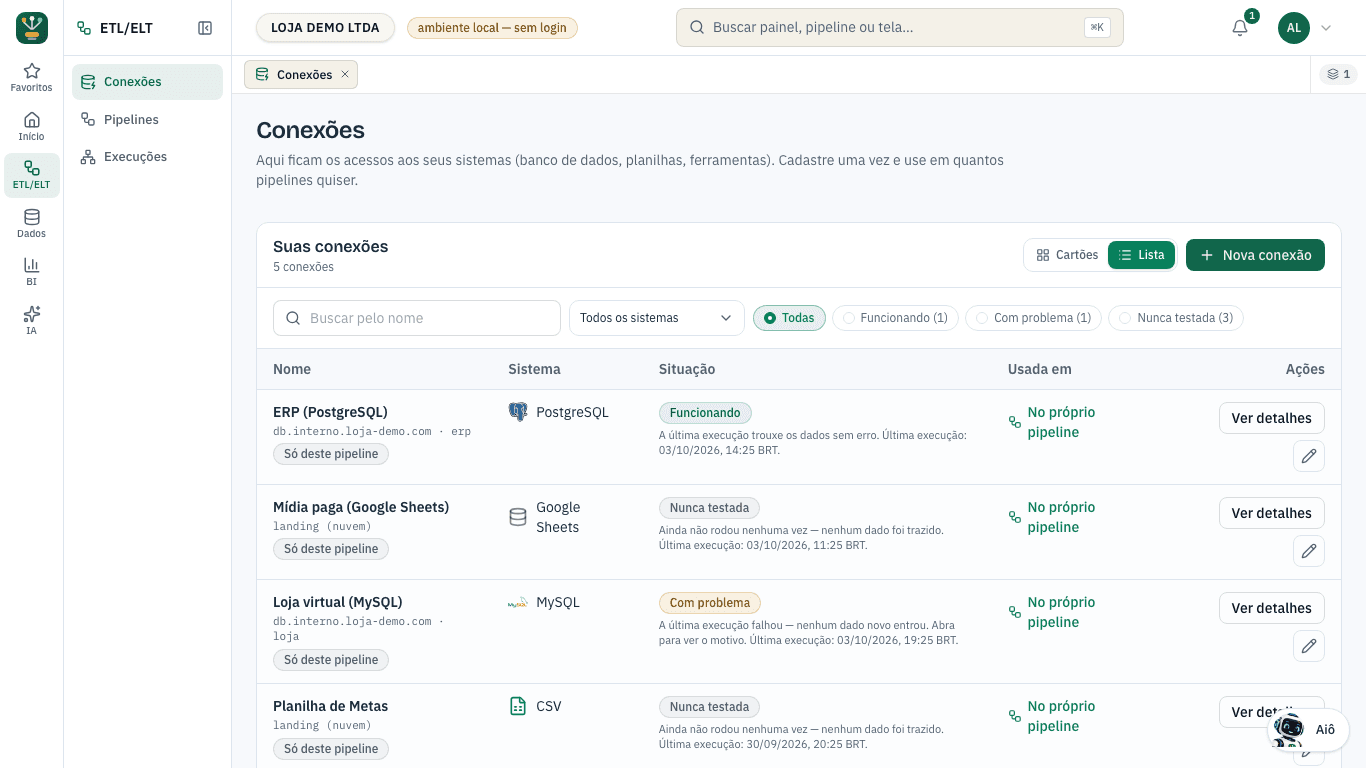Viewport: 1366px width, 768px height.
Task: Open the layers counter icon
Action: 1339,74
